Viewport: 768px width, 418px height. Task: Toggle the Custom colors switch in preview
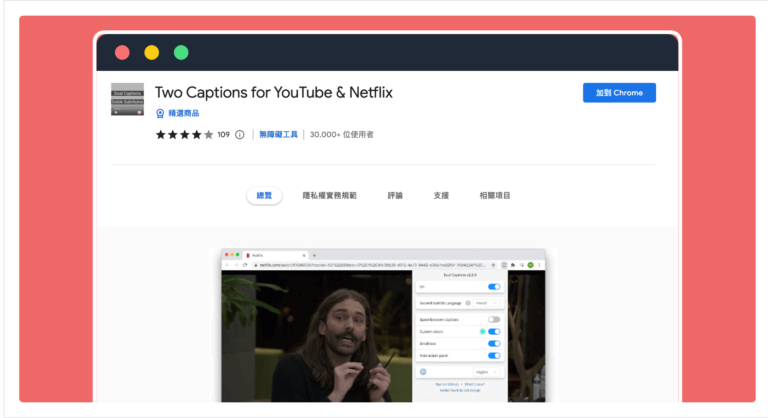(494, 332)
